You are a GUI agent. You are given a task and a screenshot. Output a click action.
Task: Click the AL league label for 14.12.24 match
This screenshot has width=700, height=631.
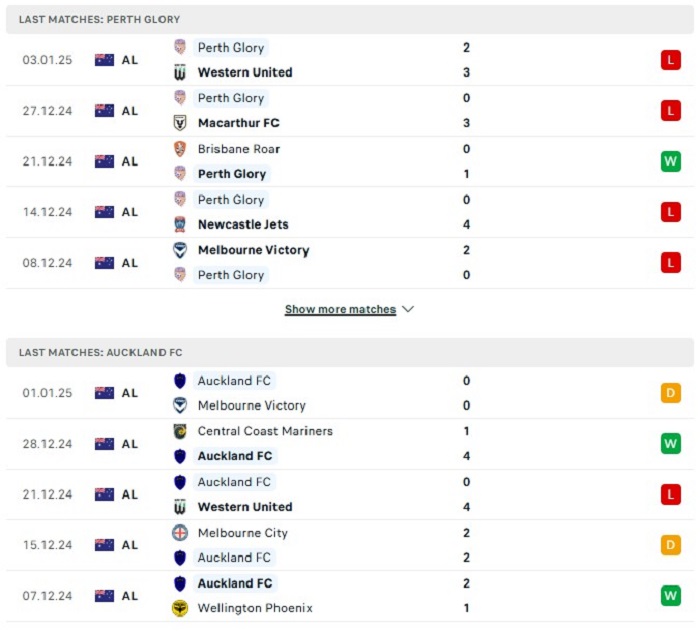(129, 212)
